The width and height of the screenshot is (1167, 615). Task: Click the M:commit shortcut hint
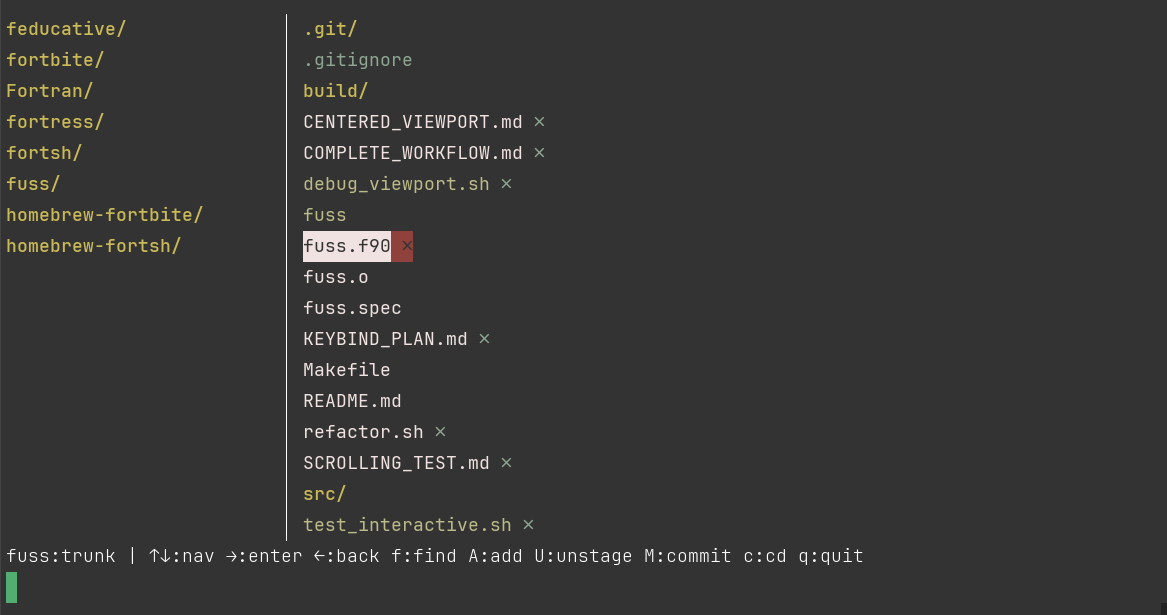[687, 556]
